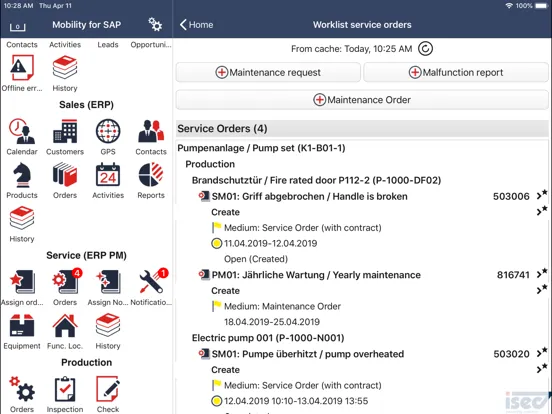Open Func. Loc. house icon

coord(65,325)
